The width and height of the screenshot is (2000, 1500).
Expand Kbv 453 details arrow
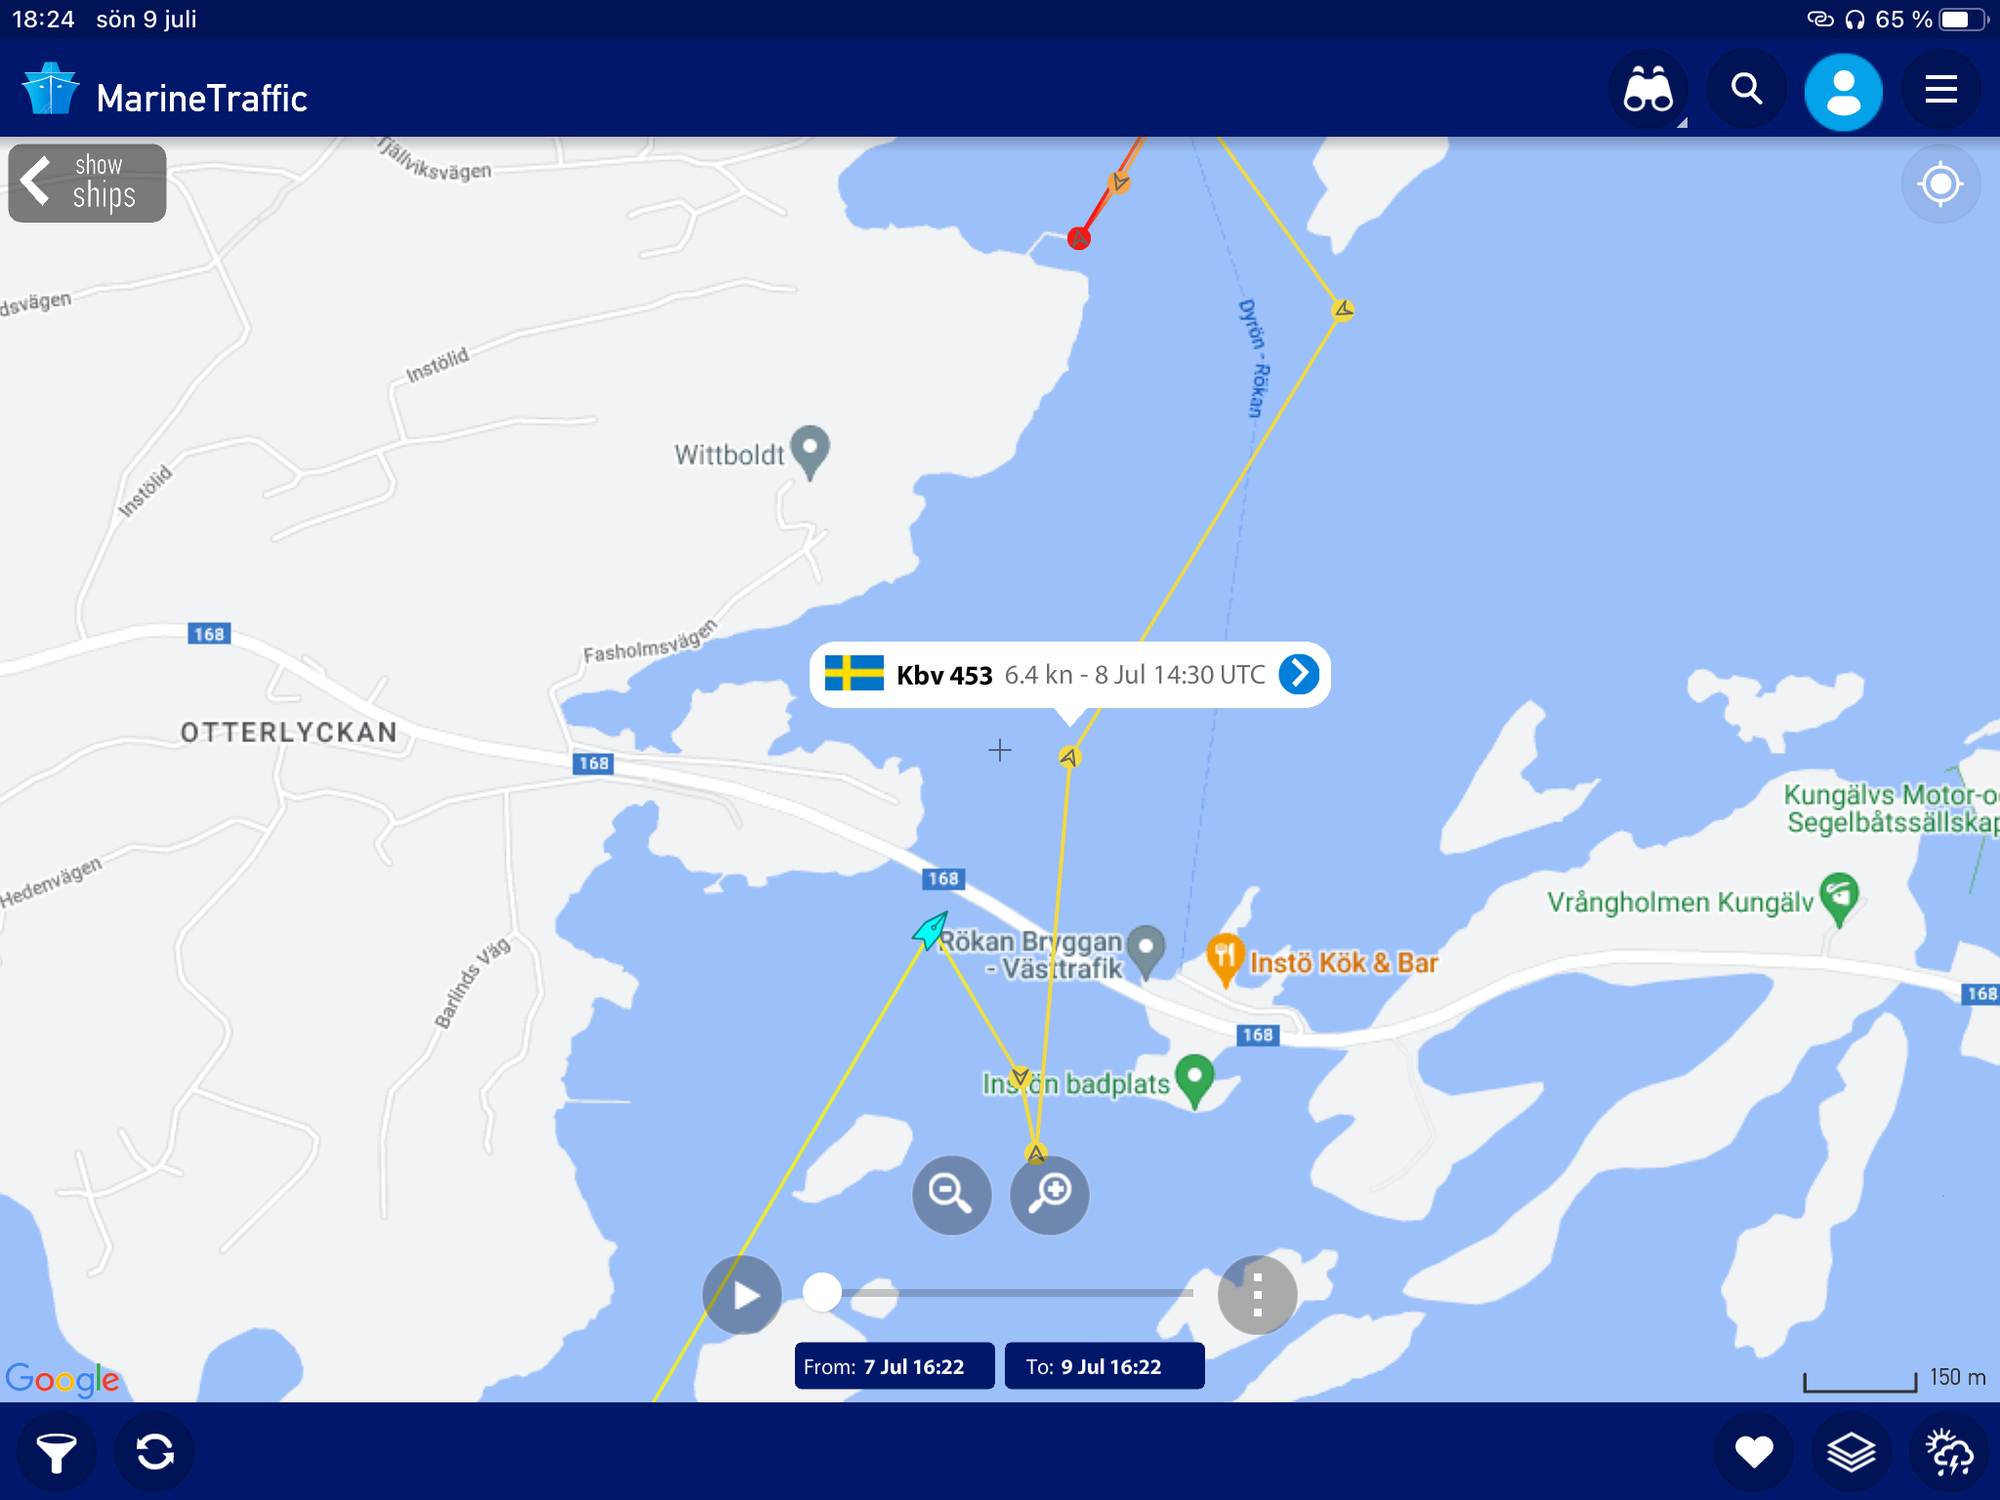[x=1299, y=674]
